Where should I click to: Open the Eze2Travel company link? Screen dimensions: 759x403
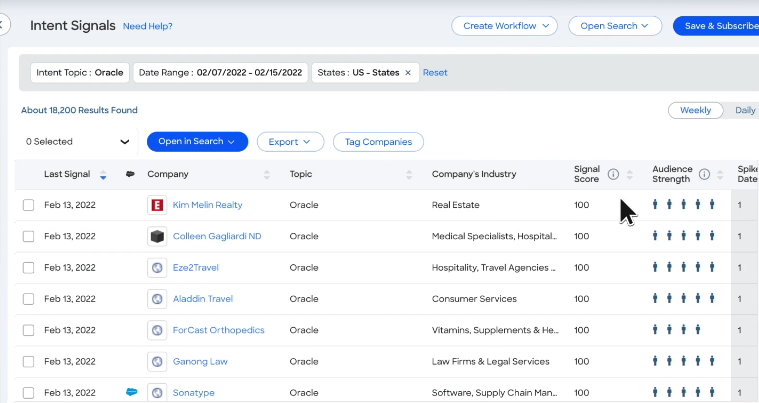[196, 268]
